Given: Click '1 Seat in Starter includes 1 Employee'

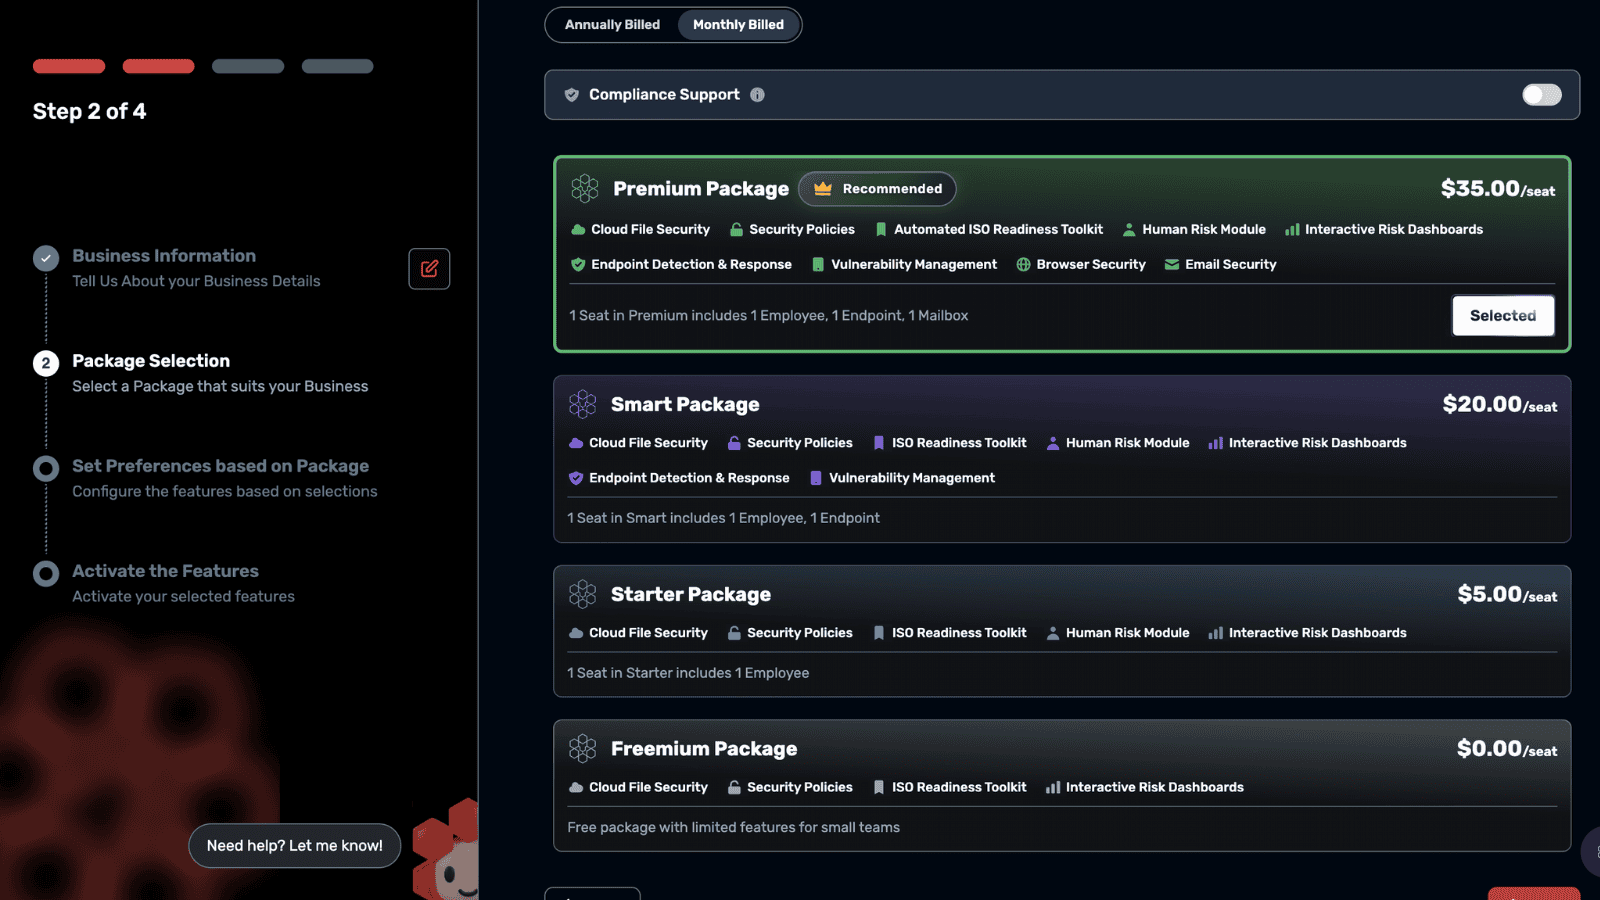Looking at the screenshot, I should [688, 673].
